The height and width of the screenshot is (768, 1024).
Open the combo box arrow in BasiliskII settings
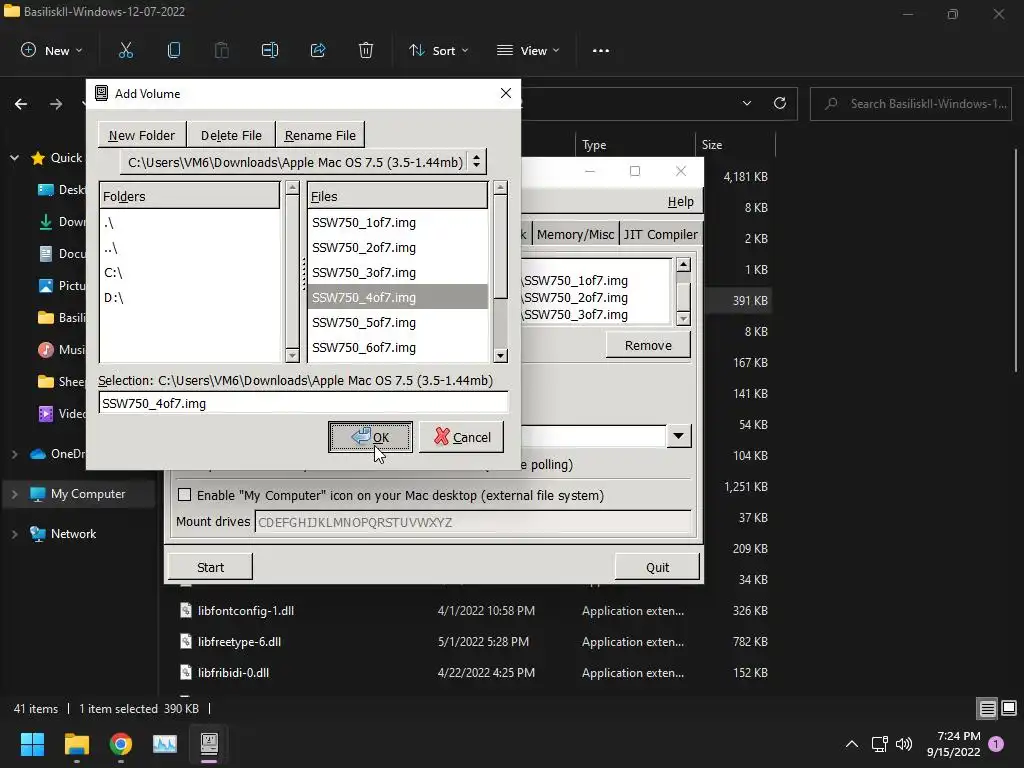point(679,436)
